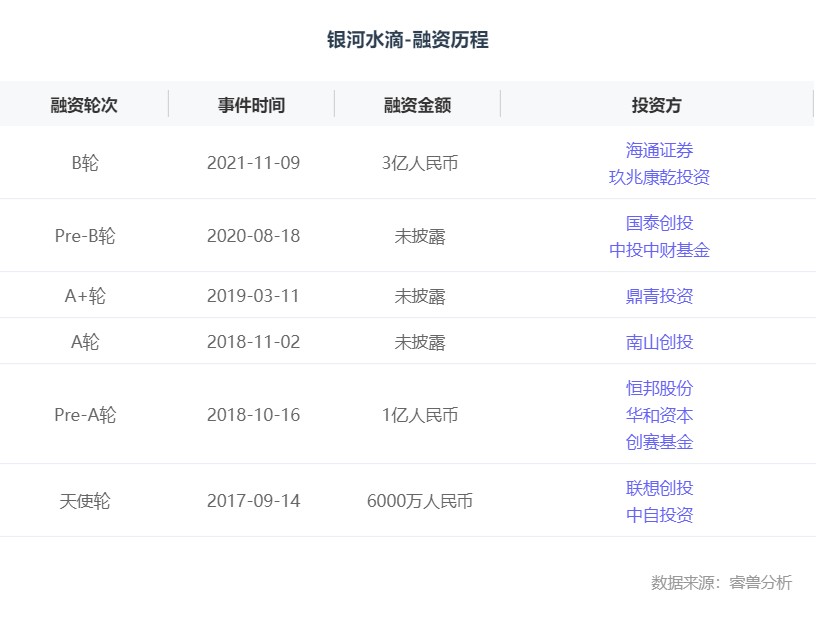Viewport: 816px width, 624px height.
Task: Select the date 2018-10-16
Action: [253, 415]
